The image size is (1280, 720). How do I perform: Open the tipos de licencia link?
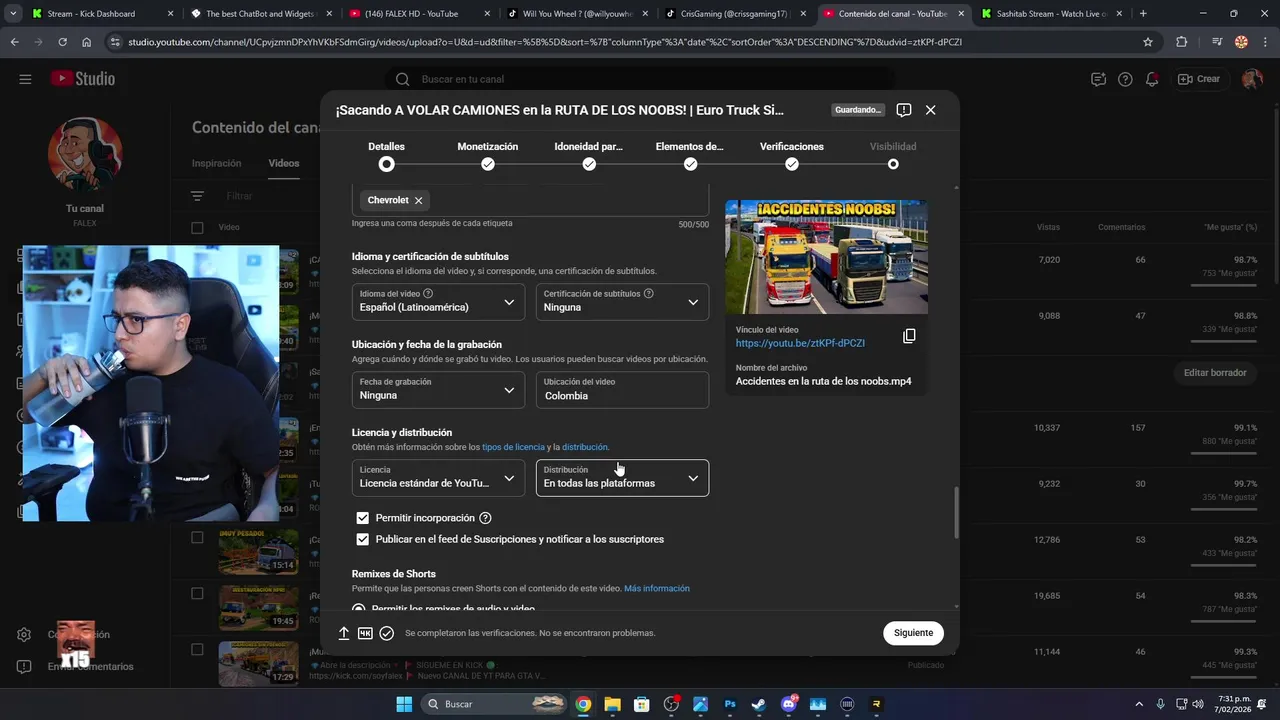(513, 447)
